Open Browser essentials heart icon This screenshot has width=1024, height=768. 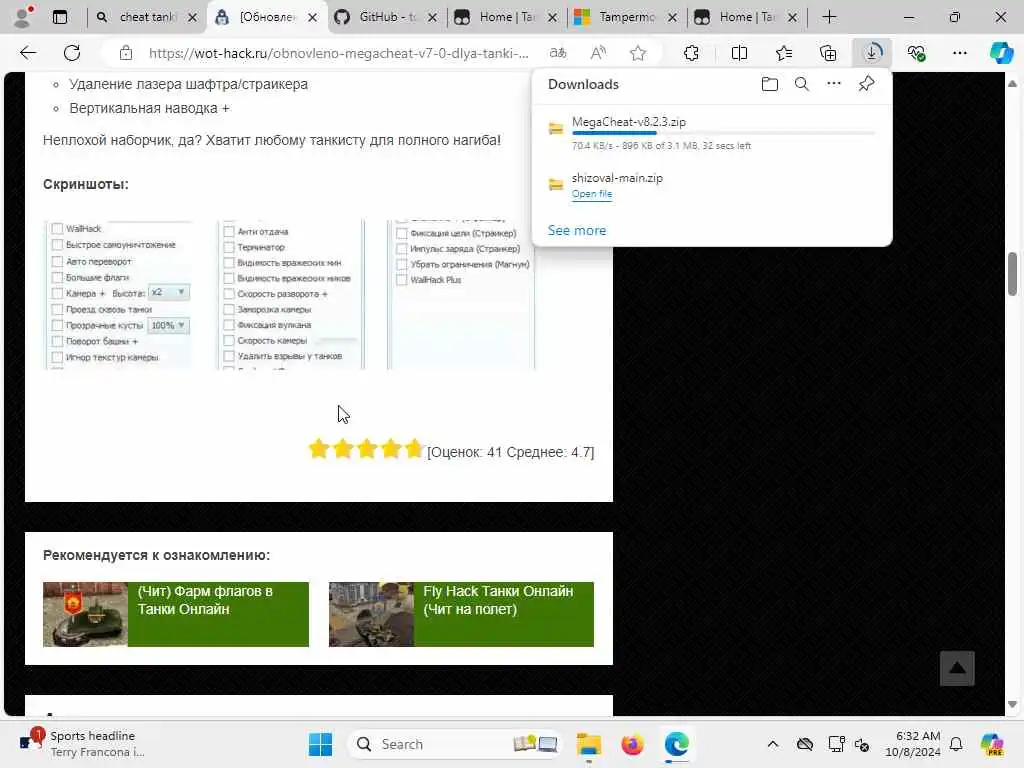coord(916,53)
